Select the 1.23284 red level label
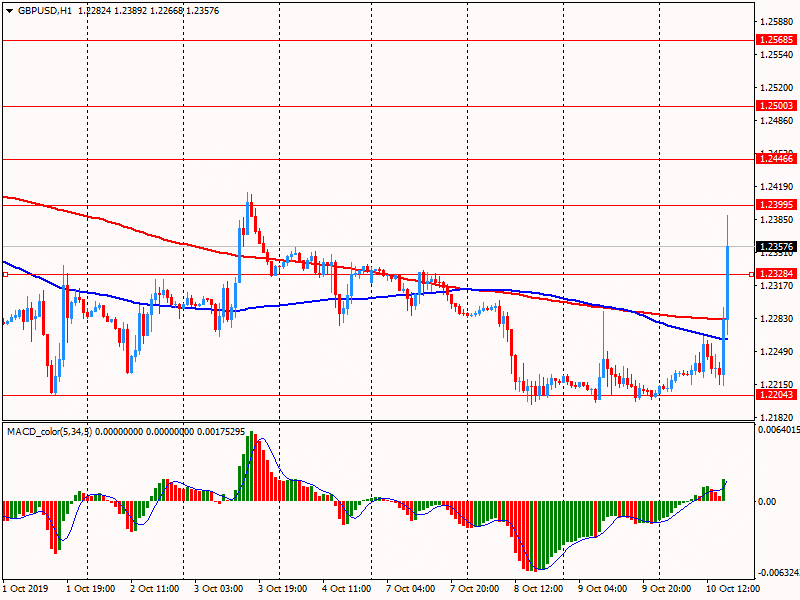The height and width of the screenshot is (600, 800). [x=776, y=273]
